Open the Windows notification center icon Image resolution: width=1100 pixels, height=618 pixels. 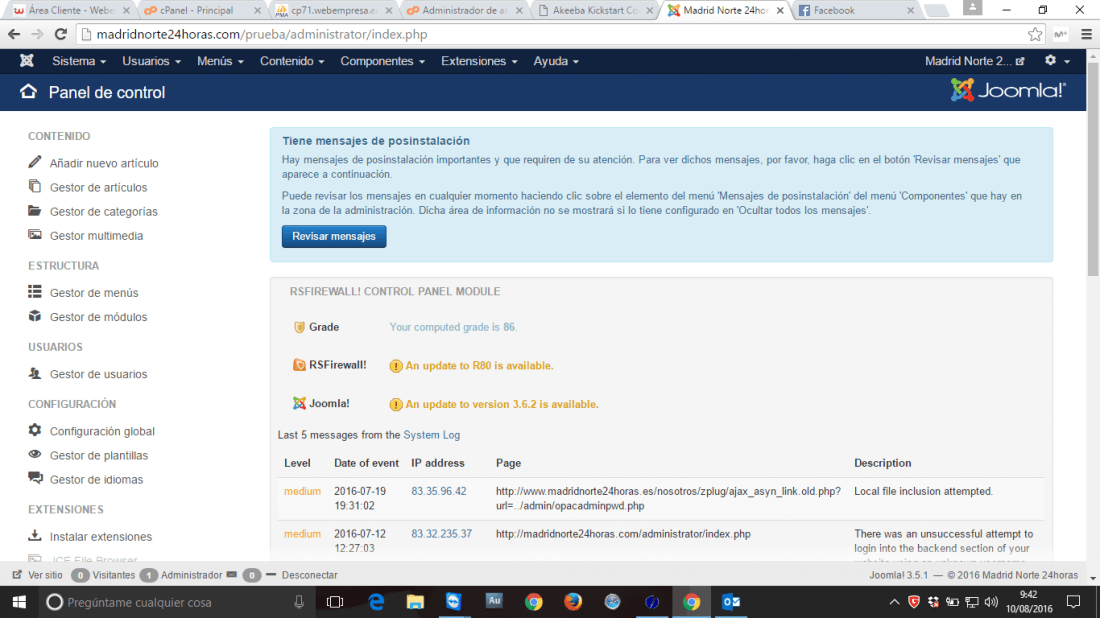pos(1073,602)
